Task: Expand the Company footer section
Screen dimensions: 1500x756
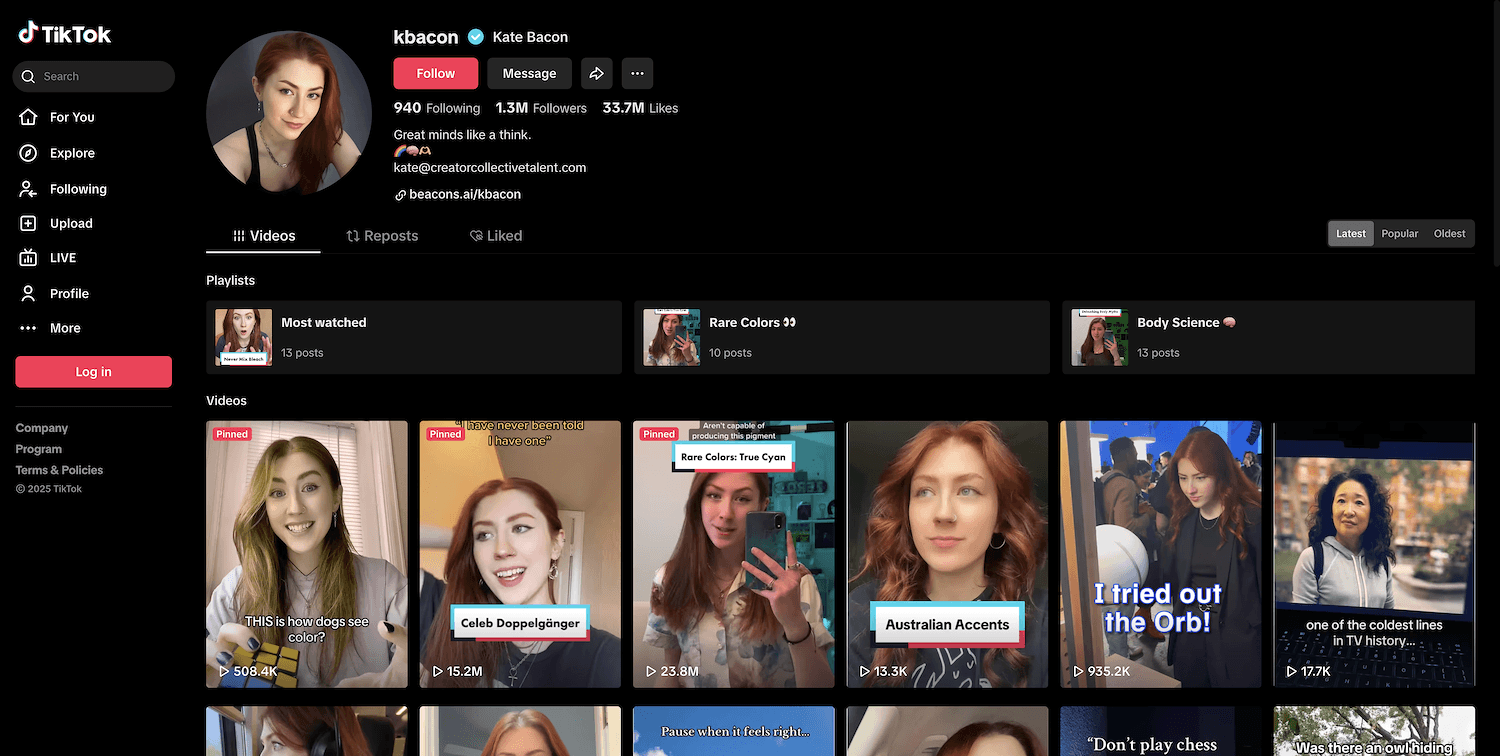Action: point(42,428)
